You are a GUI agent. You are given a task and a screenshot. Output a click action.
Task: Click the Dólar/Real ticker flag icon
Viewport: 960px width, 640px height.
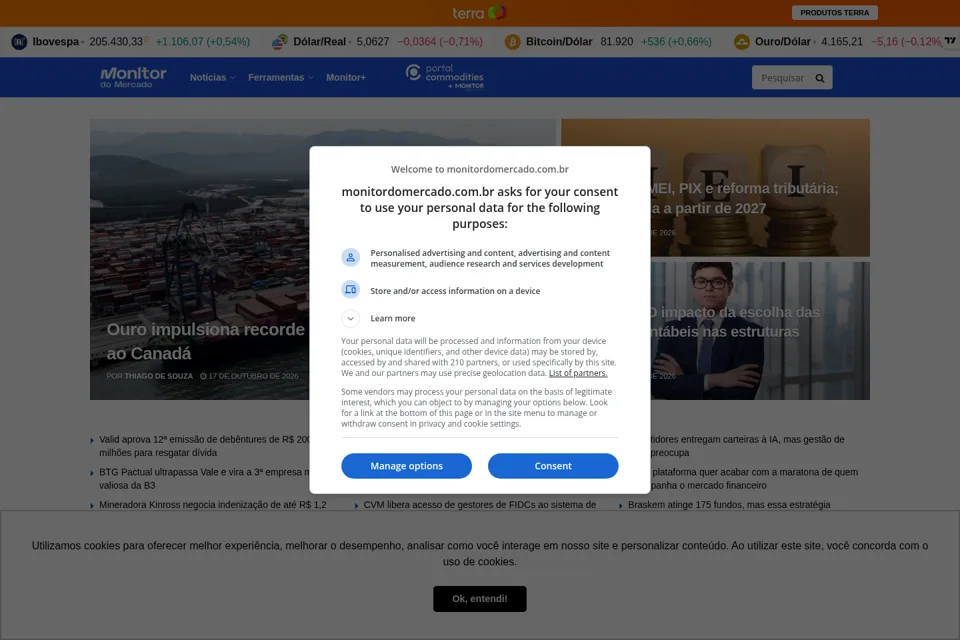(279, 42)
